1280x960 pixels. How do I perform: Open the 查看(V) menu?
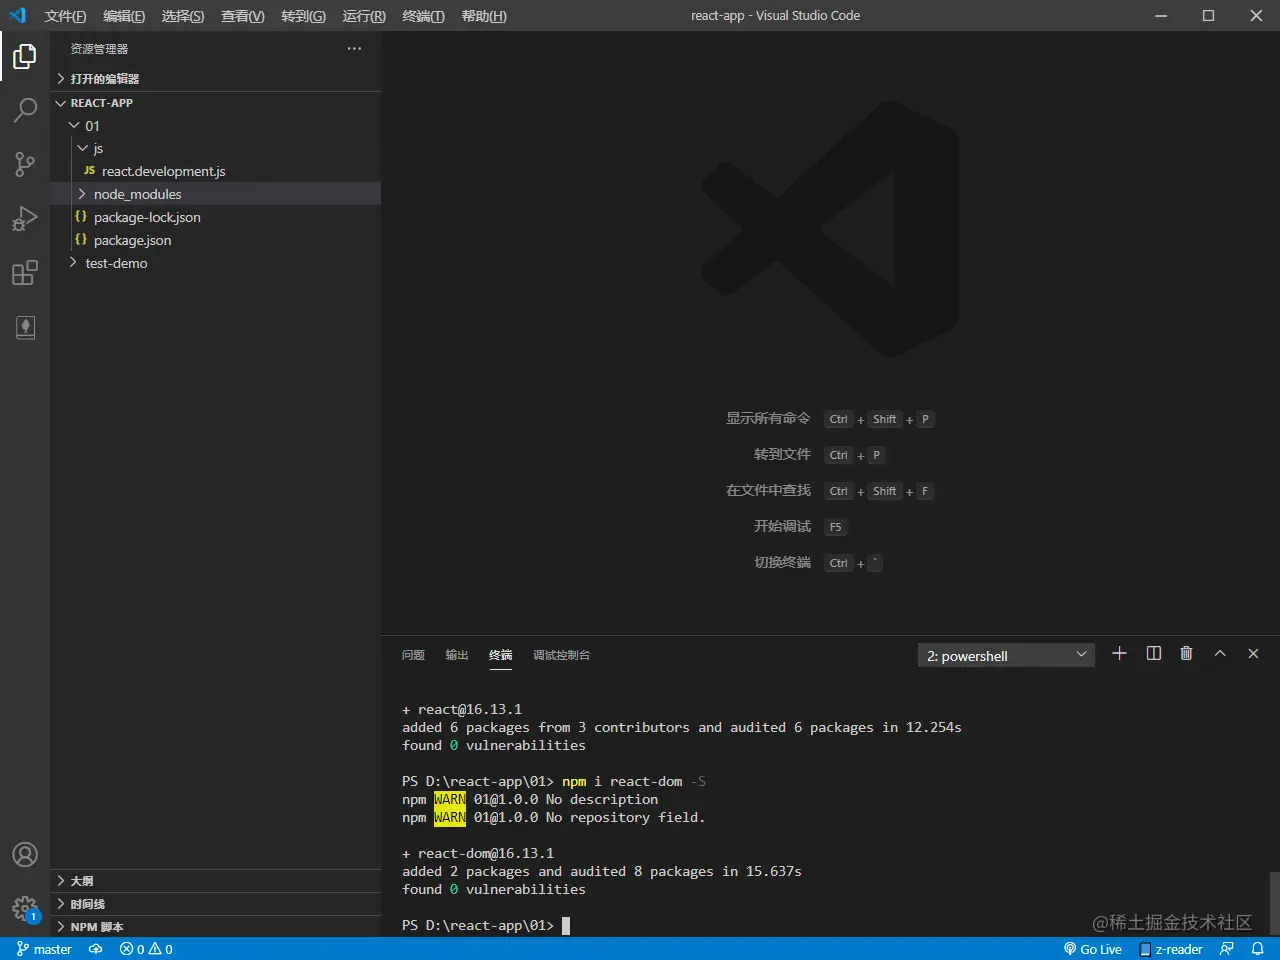(x=243, y=16)
